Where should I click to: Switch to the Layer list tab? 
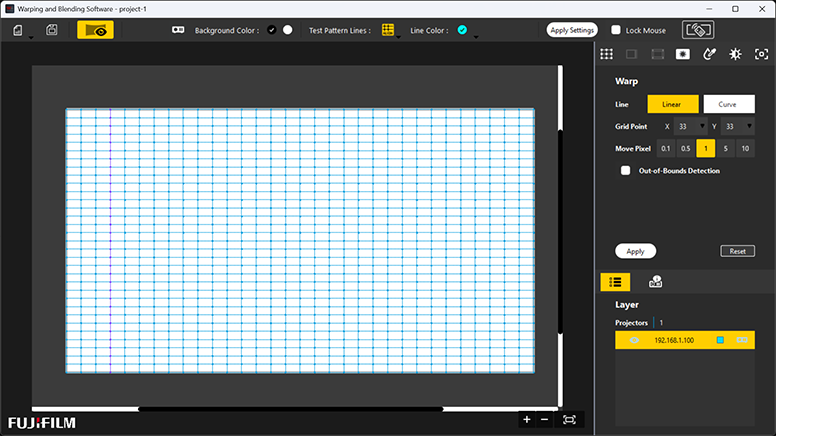pyautogui.click(x=615, y=282)
